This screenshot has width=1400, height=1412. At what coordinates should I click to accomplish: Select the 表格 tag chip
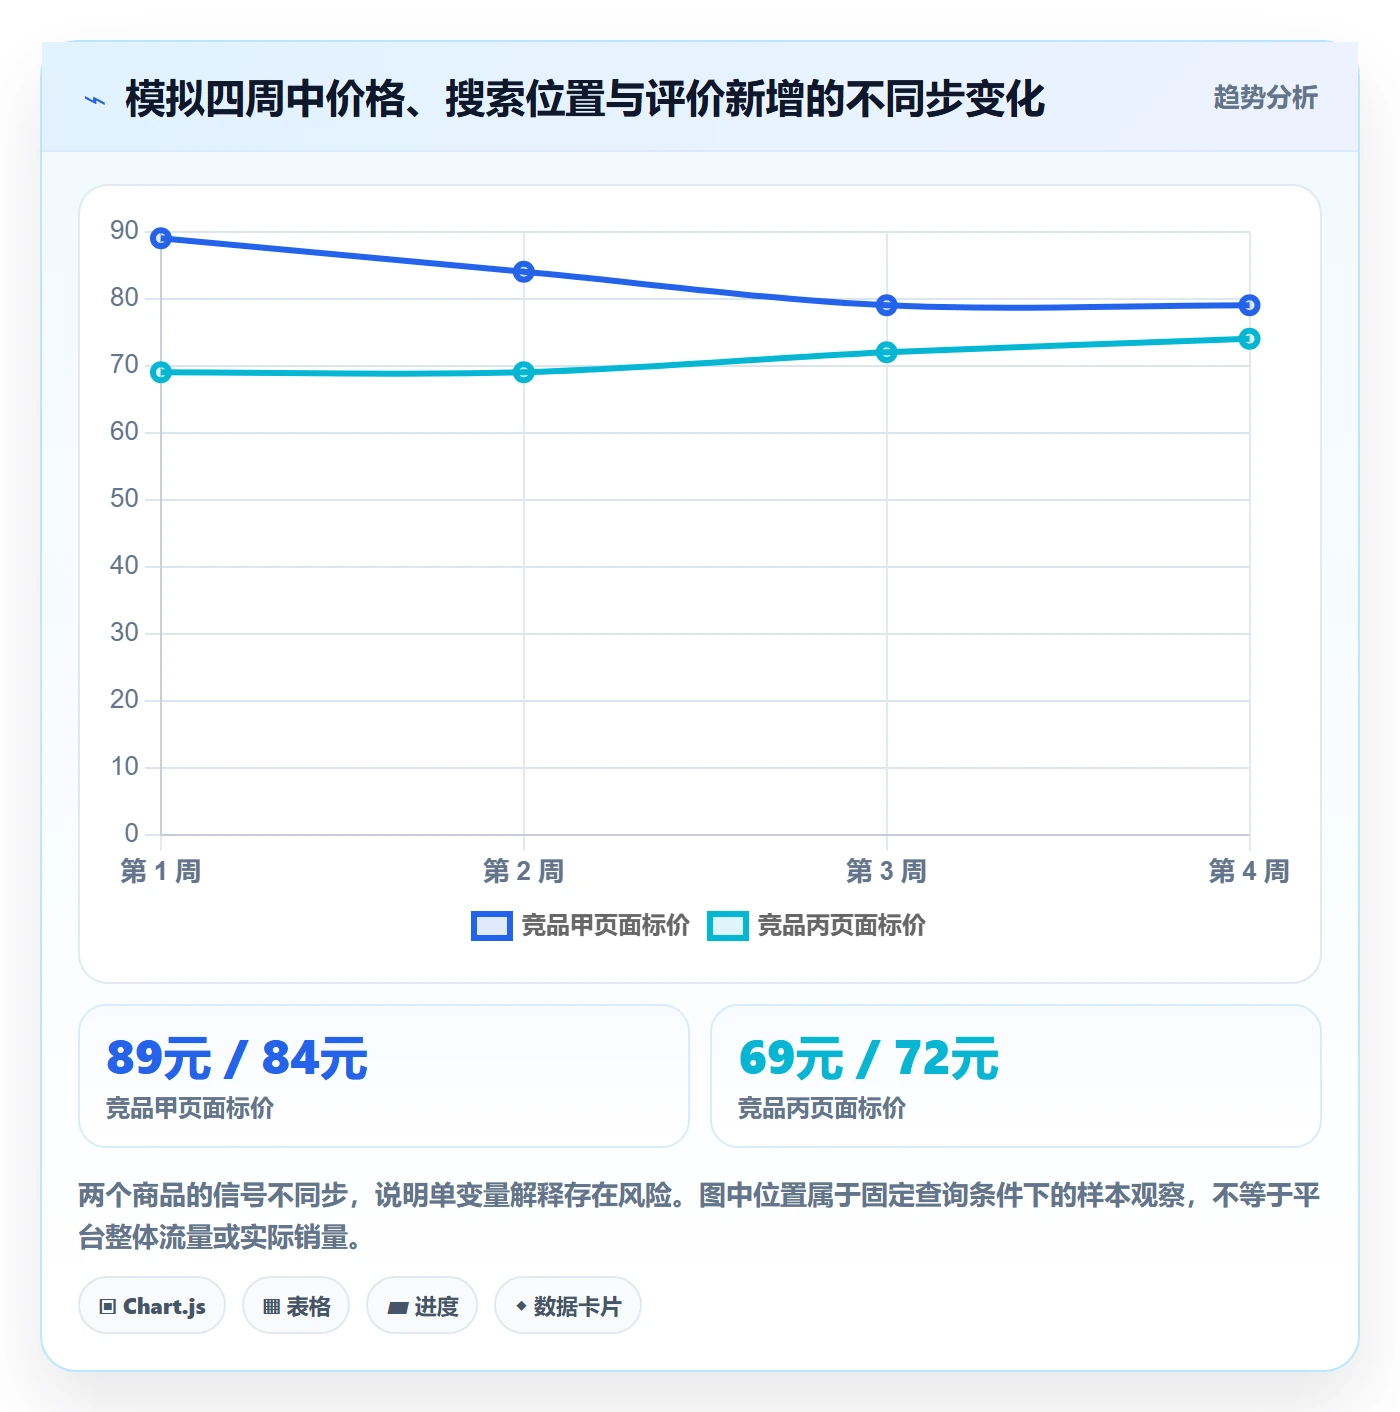[x=296, y=1306]
